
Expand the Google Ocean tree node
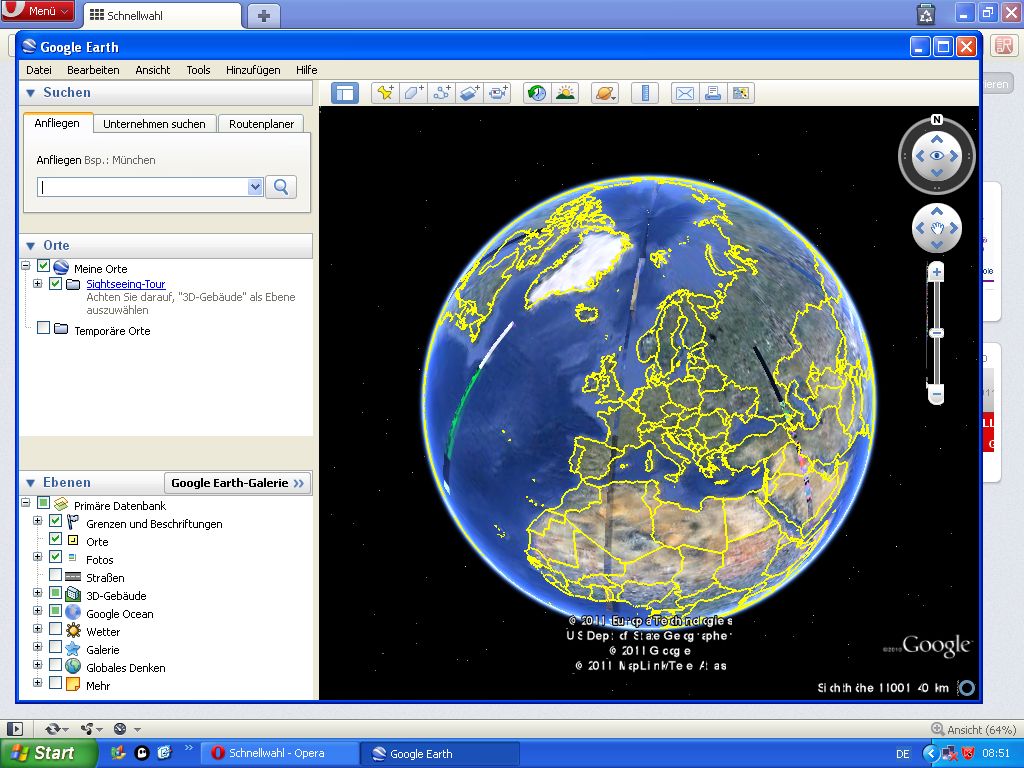coord(37,611)
